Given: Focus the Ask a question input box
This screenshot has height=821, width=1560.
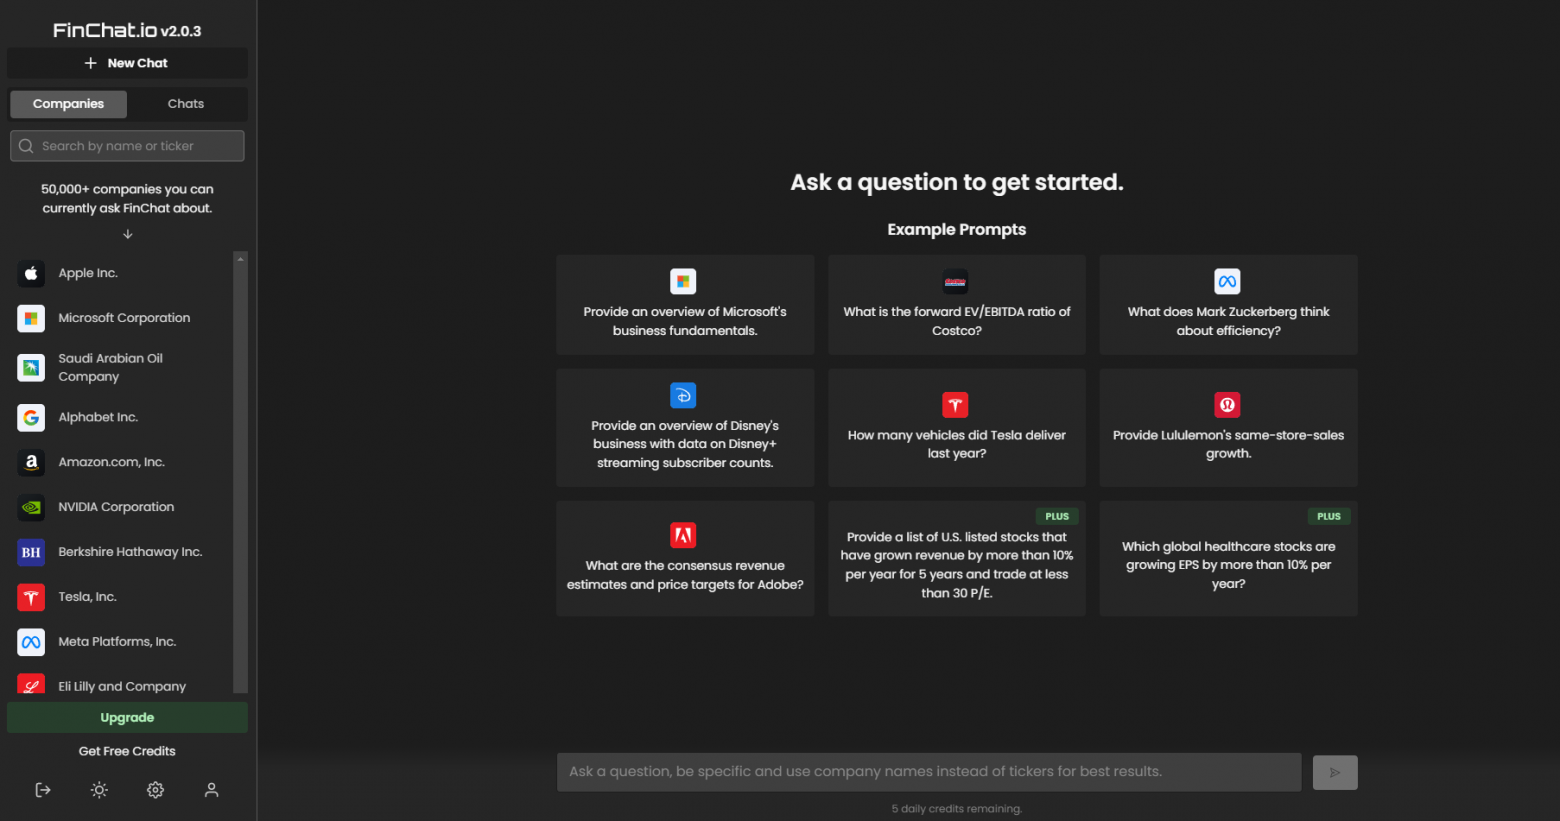Looking at the screenshot, I should tap(928, 772).
